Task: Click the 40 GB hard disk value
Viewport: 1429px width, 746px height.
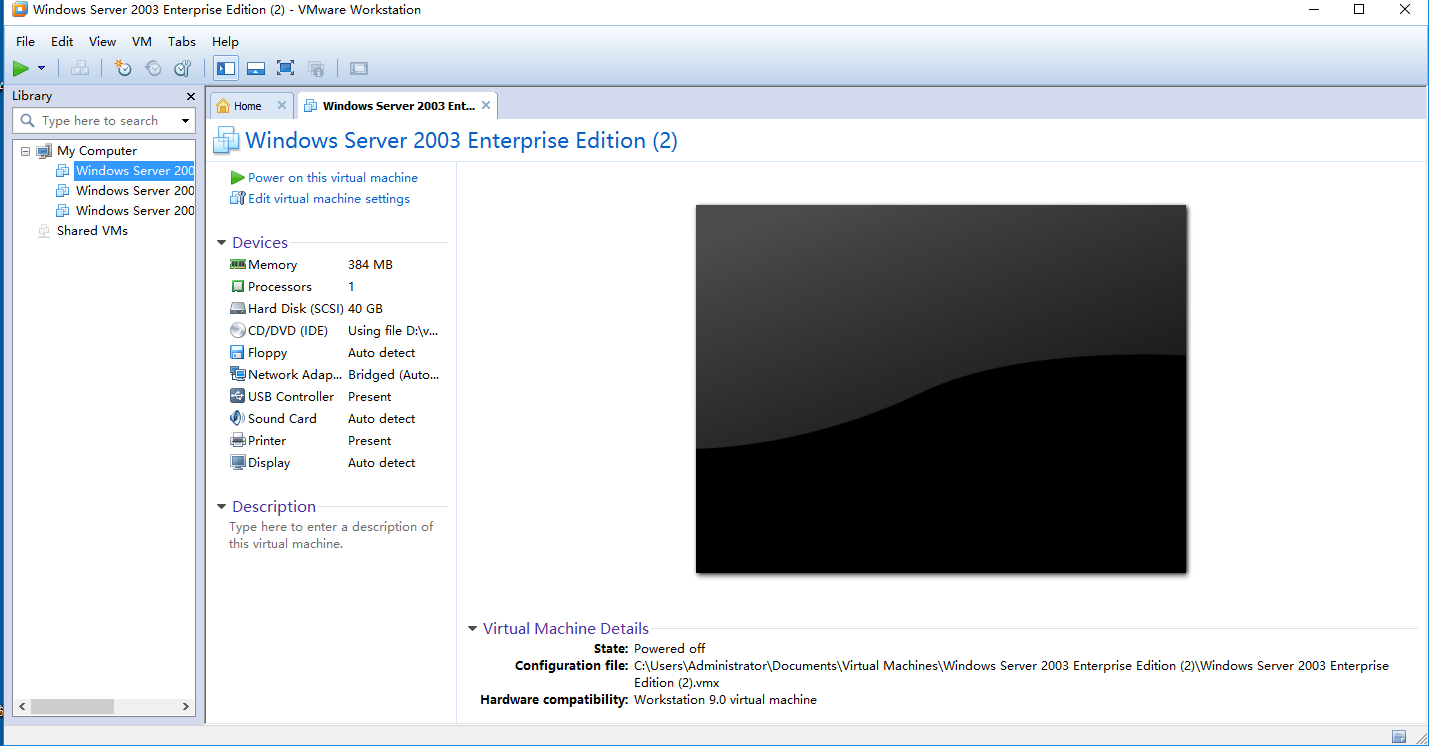Action: [365, 309]
